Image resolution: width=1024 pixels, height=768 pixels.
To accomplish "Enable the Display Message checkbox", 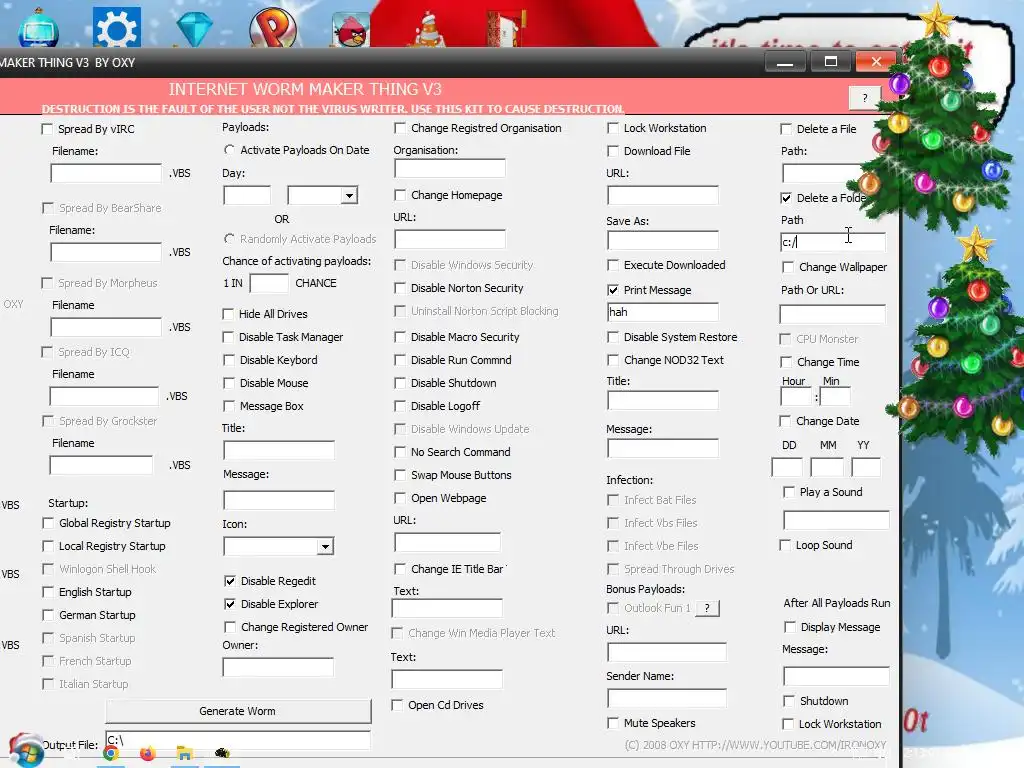I will [790, 627].
